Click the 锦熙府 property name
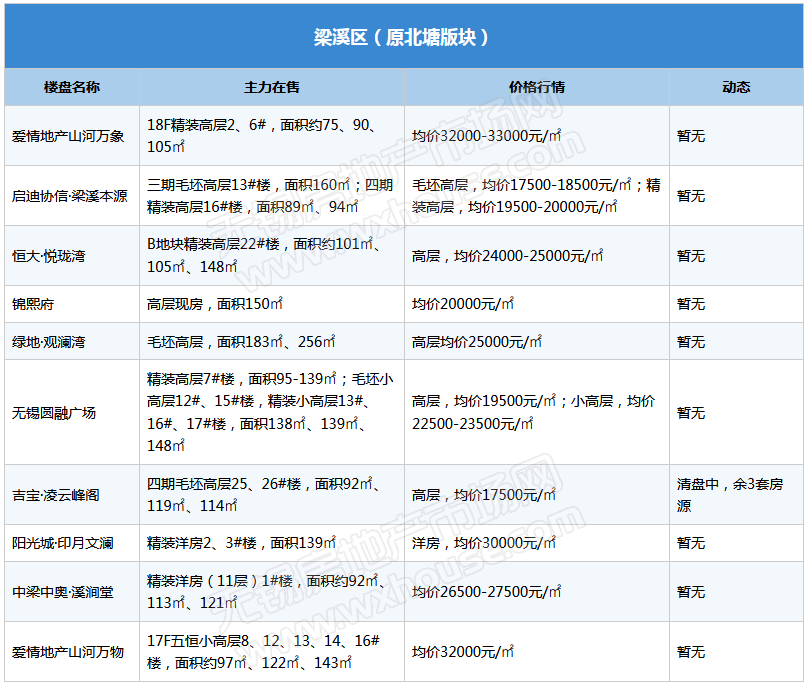This screenshot has width=808, height=685. click(33, 304)
